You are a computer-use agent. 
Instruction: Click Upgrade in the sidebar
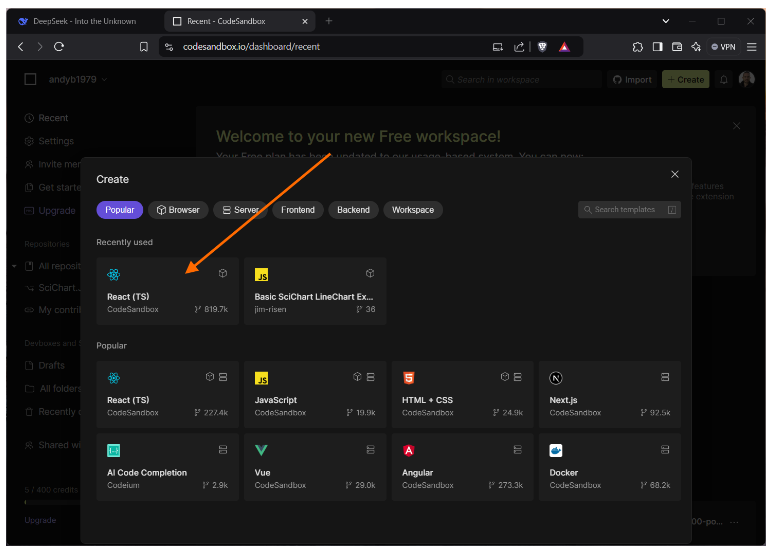pyautogui.click(x=50, y=211)
